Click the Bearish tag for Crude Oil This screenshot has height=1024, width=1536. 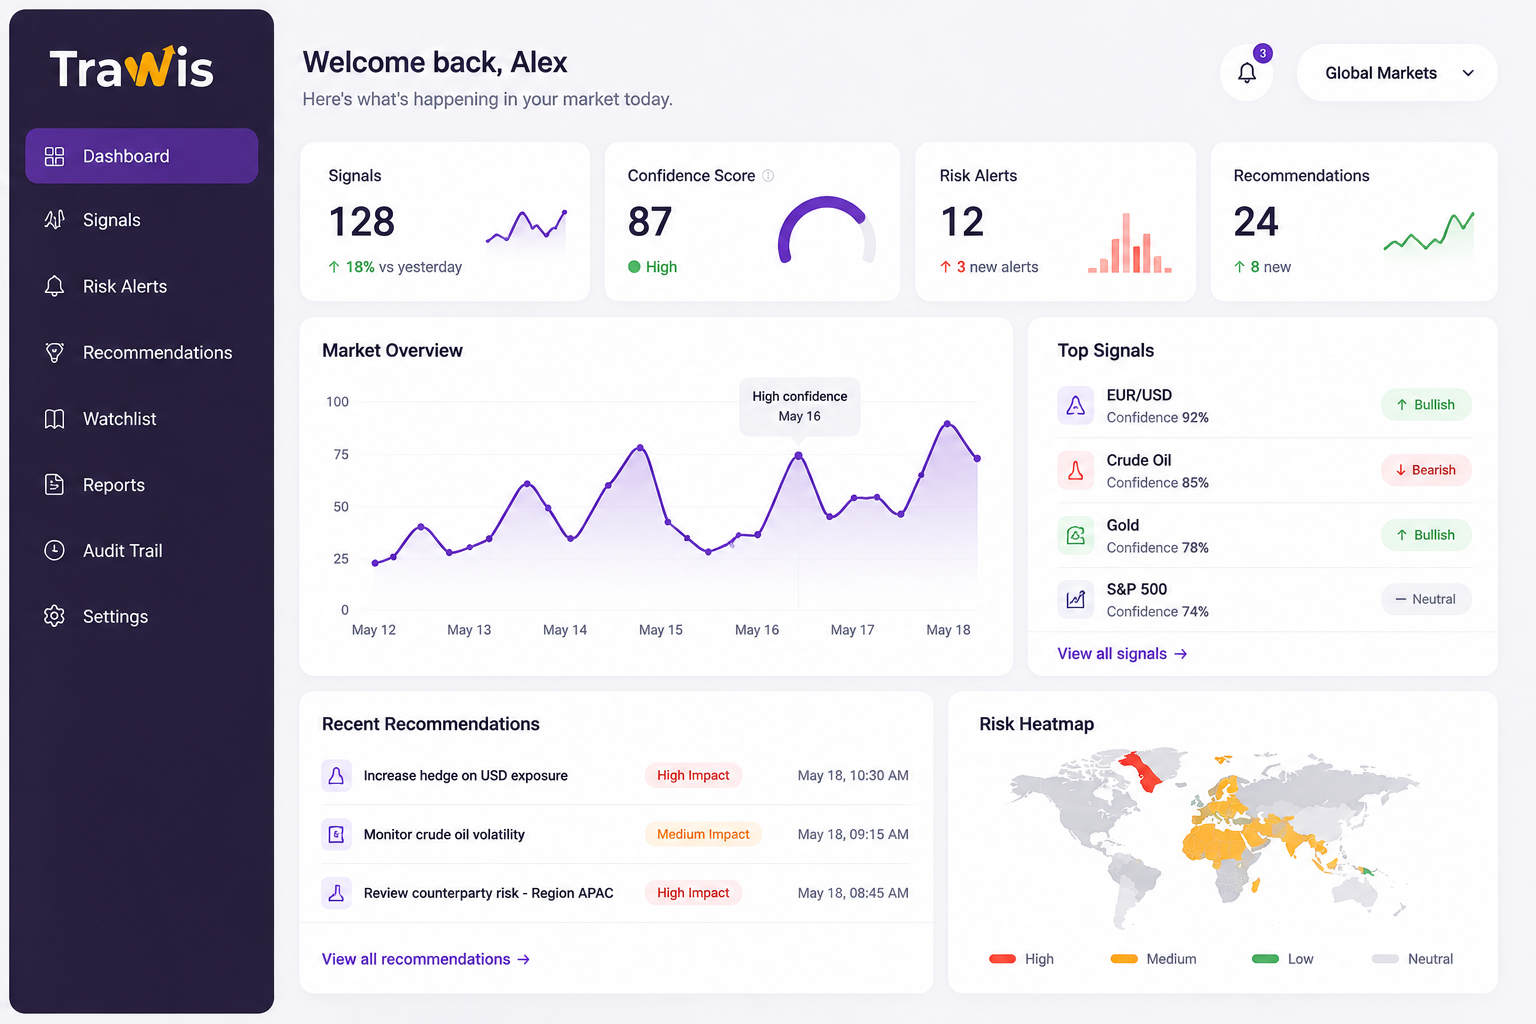coord(1426,470)
